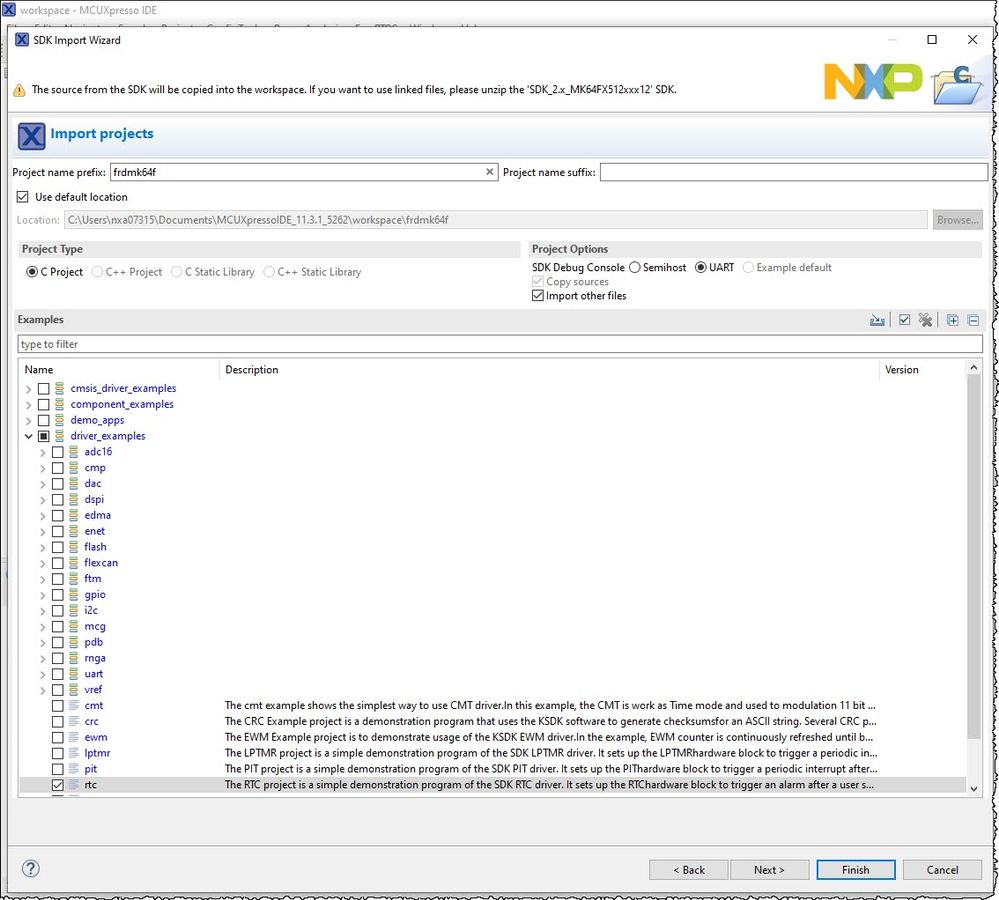Viewport: 999px width, 900px height.
Task: Click the select-all checkmark toolbar icon
Action: [904, 320]
